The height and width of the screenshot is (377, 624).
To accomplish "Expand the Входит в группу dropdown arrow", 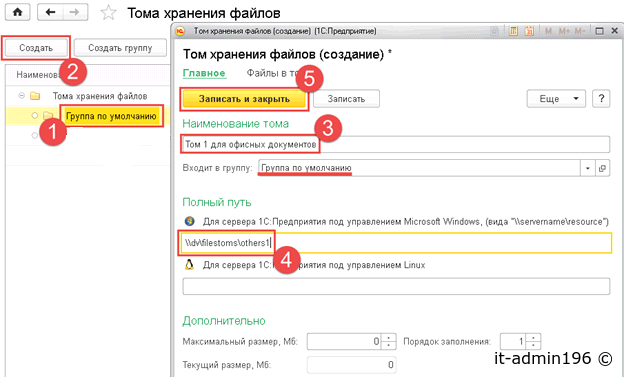I will coord(587,168).
